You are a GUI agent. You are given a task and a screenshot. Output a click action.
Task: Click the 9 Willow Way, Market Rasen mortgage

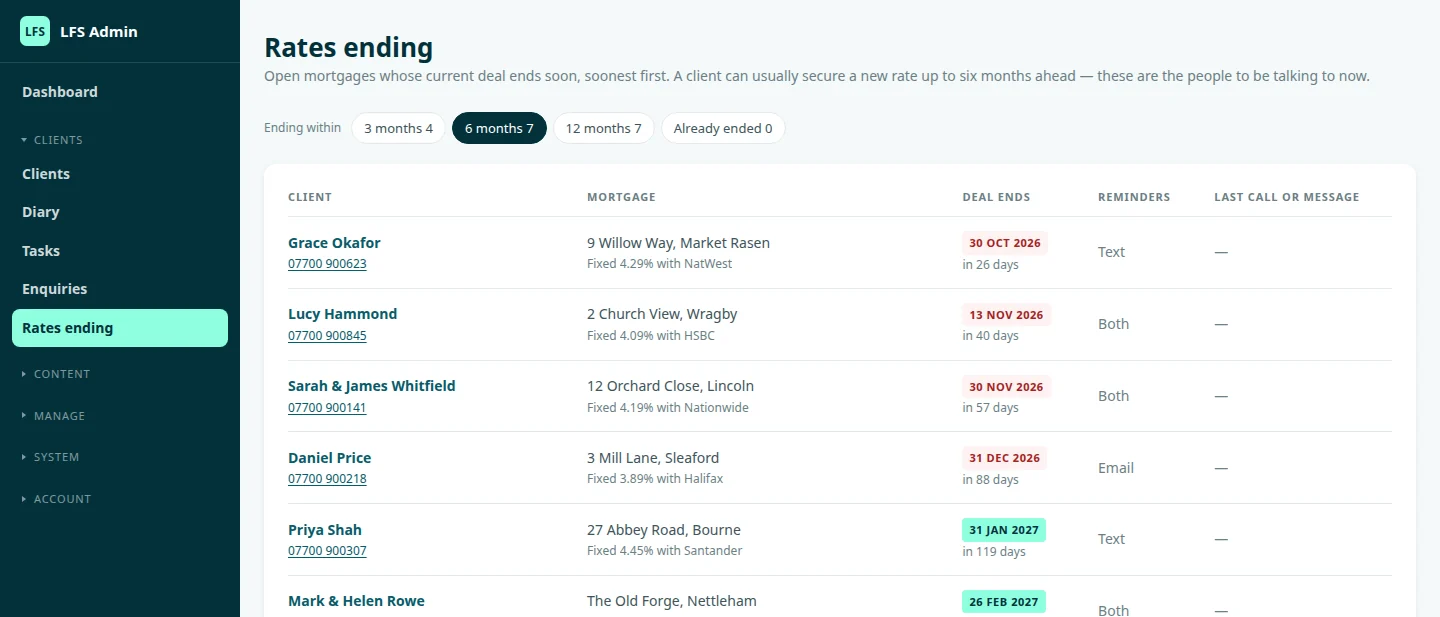[x=678, y=243]
